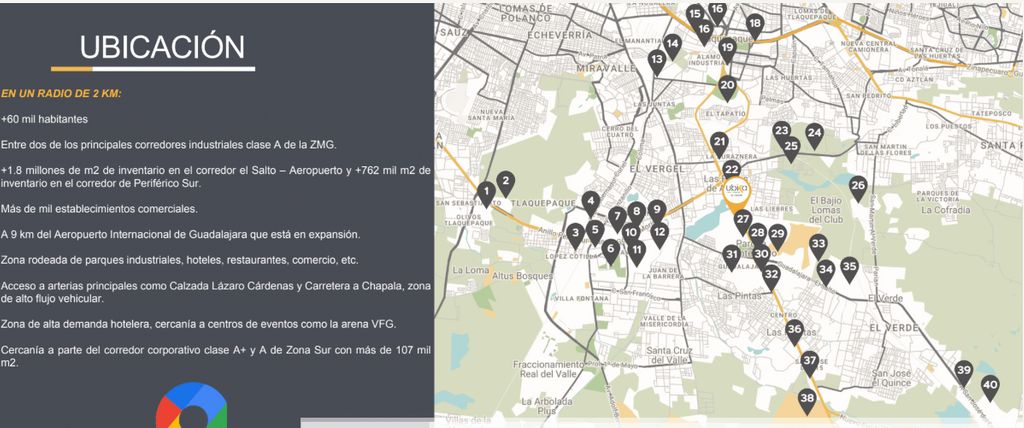Viewport: 1024px width, 428px height.
Task: Select map pin number 24
Action: [x=814, y=133]
